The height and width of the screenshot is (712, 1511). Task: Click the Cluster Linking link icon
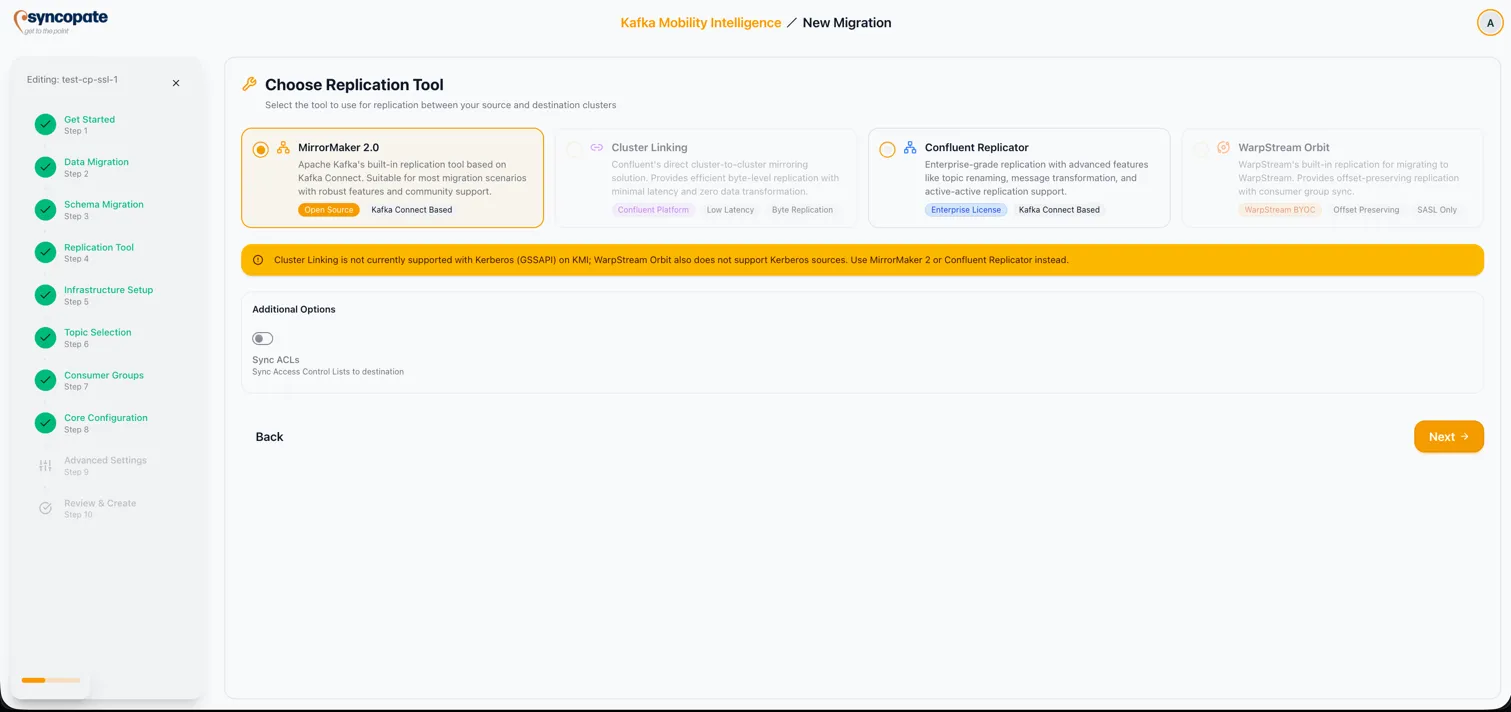(x=597, y=147)
